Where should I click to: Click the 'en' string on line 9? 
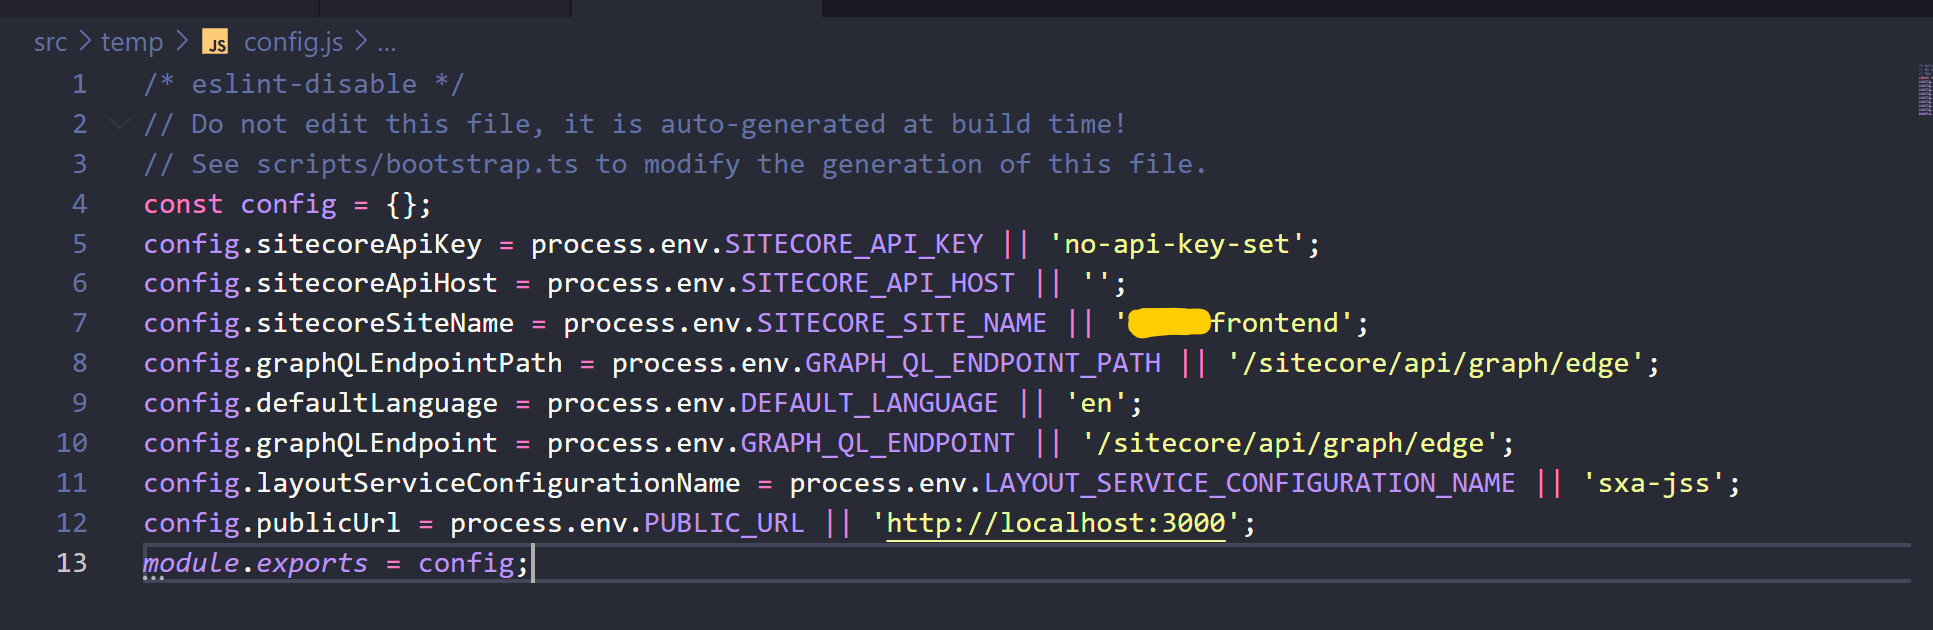[x=1096, y=404]
